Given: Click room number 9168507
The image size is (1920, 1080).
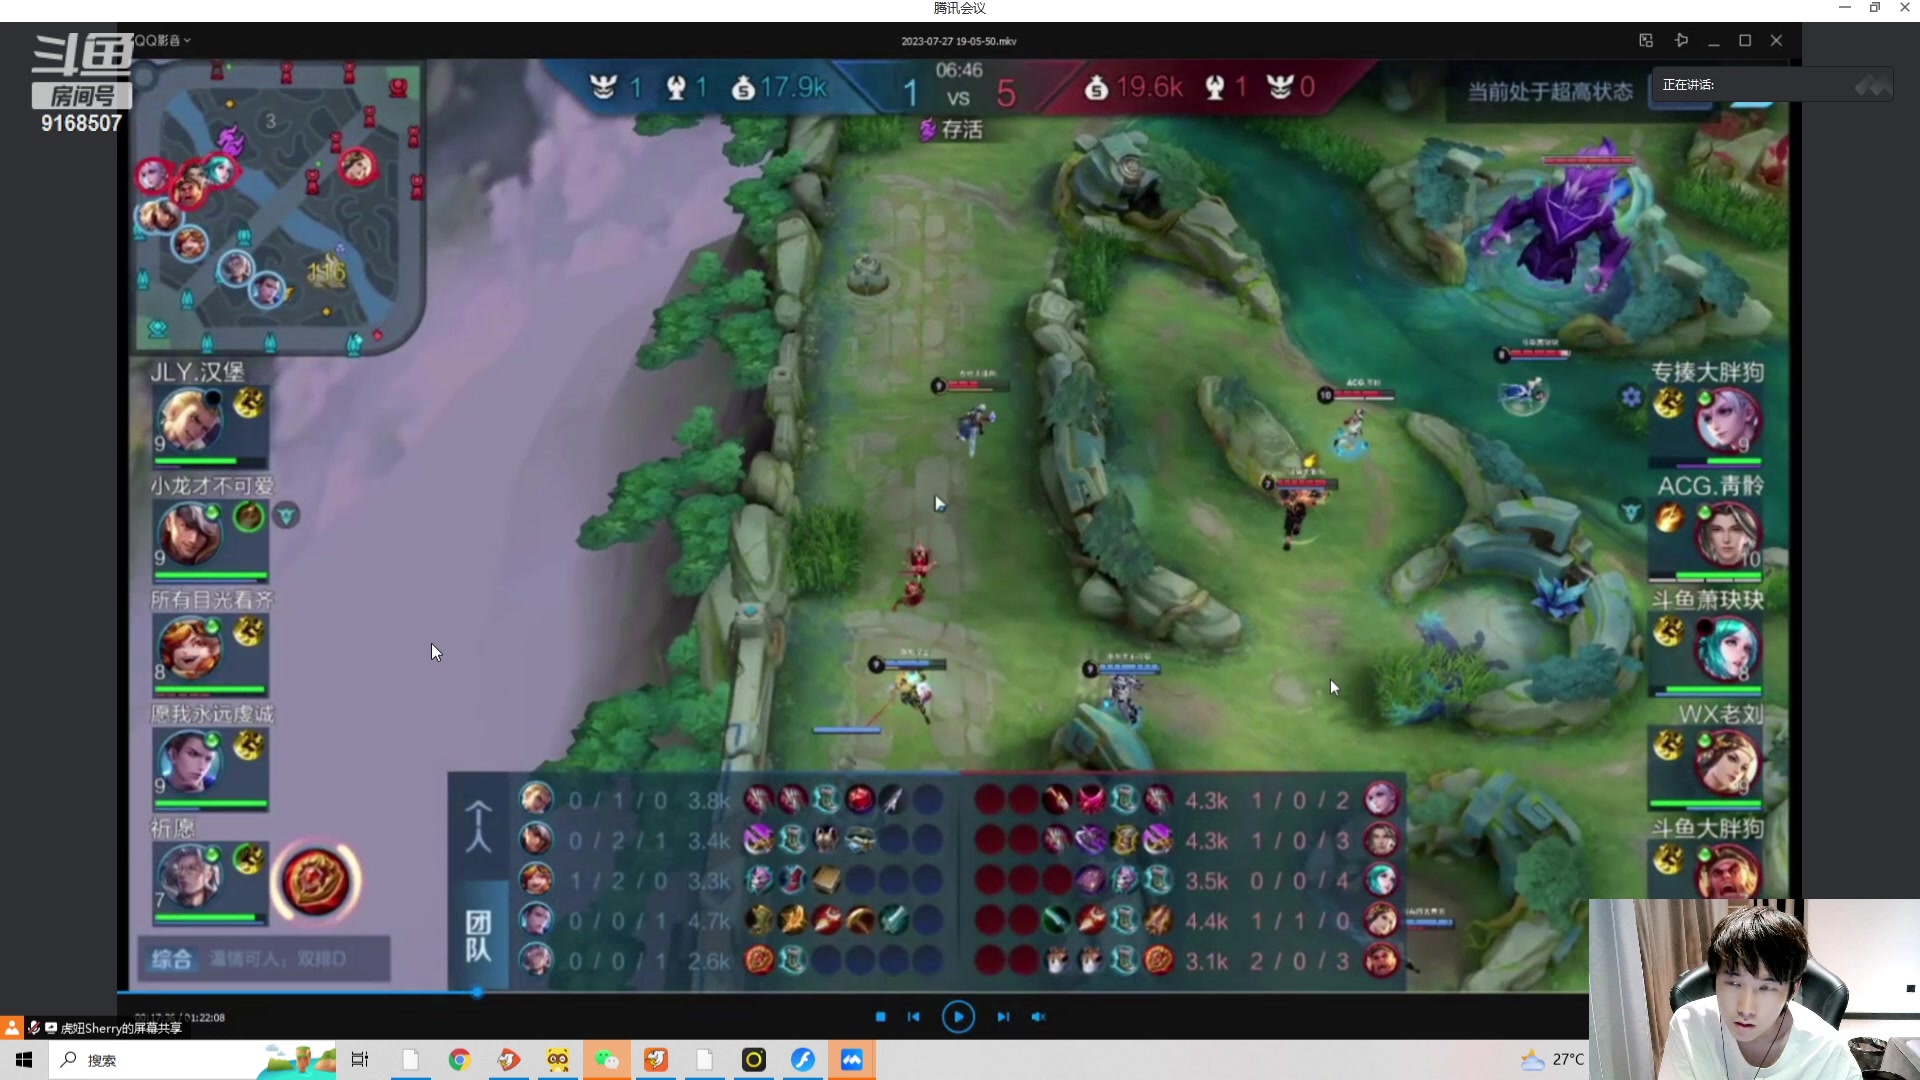Looking at the screenshot, I should pyautogui.click(x=81, y=123).
